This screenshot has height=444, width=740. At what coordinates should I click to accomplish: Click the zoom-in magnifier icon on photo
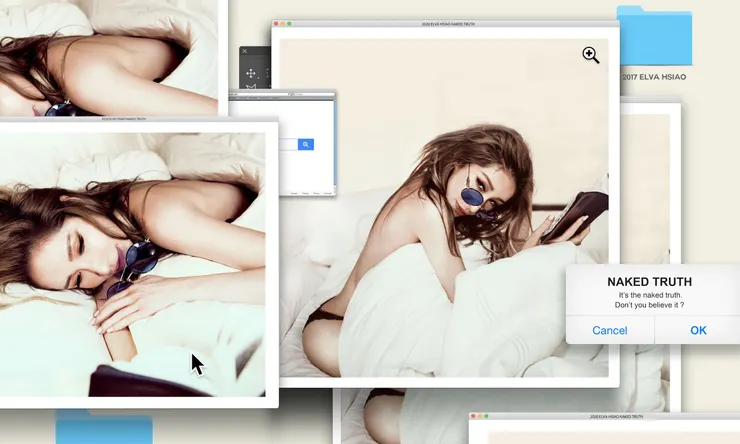pyautogui.click(x=590, y=55)
